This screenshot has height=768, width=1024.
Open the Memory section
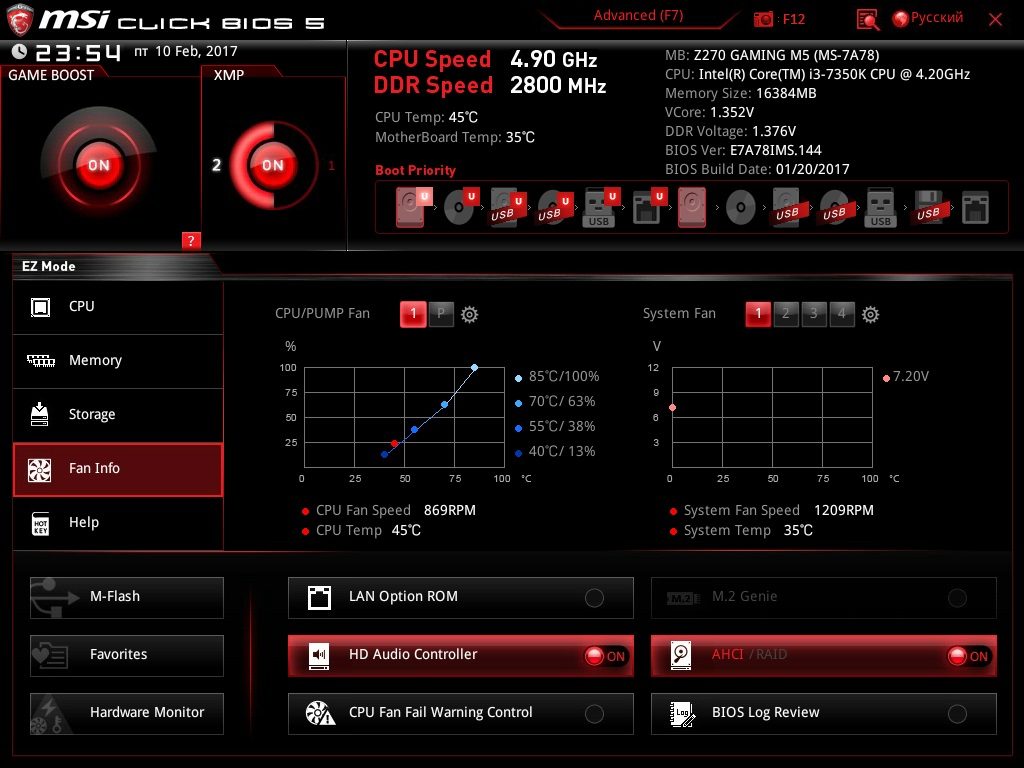click(118, 361)
